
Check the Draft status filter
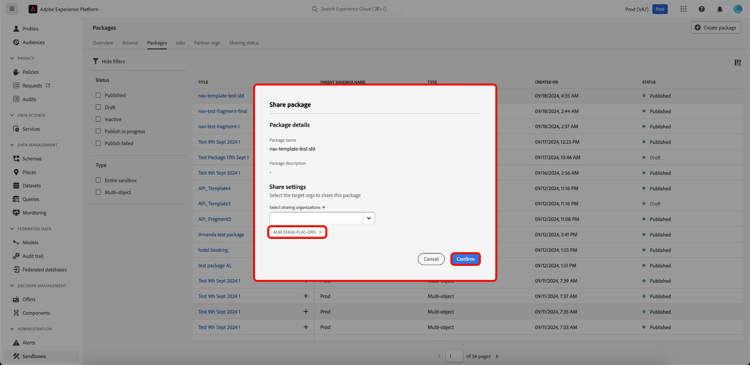coord(98,107)
